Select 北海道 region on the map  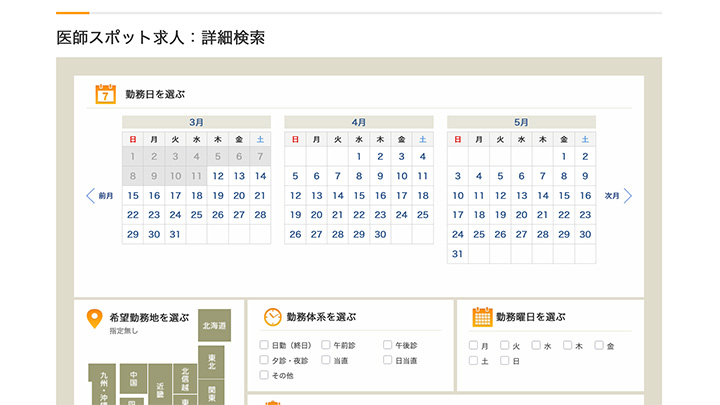pos(215,326)
